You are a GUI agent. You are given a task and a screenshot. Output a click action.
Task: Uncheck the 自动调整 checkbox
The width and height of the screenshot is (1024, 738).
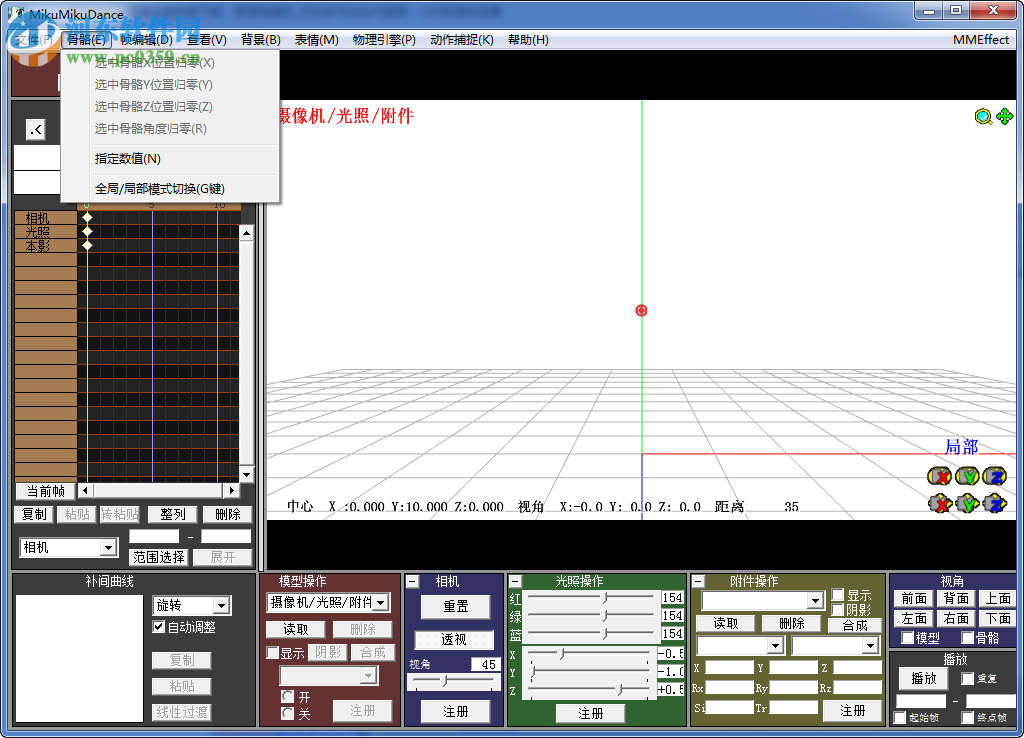(x=158, y=627)
